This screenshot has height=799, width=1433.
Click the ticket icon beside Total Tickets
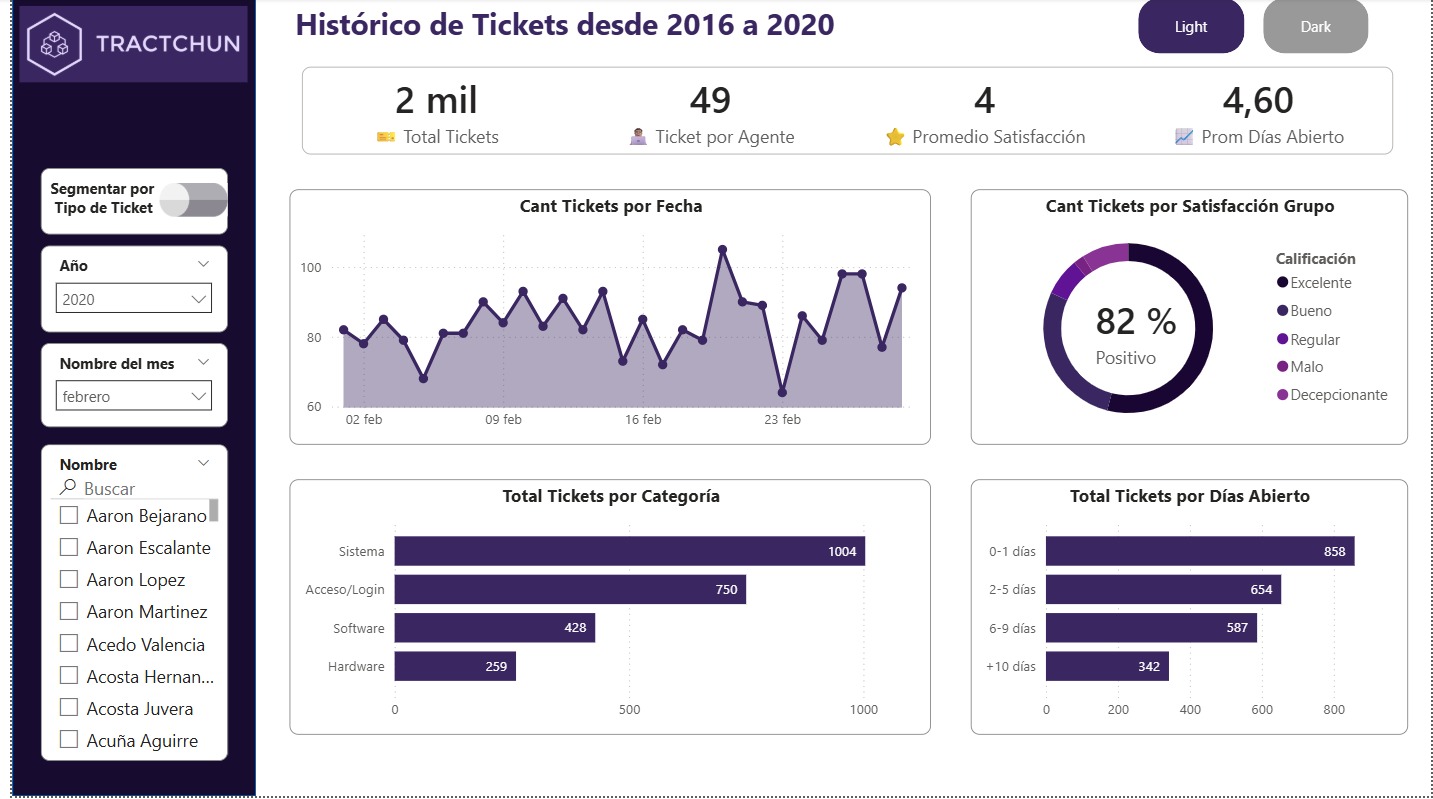coord(385,137)
